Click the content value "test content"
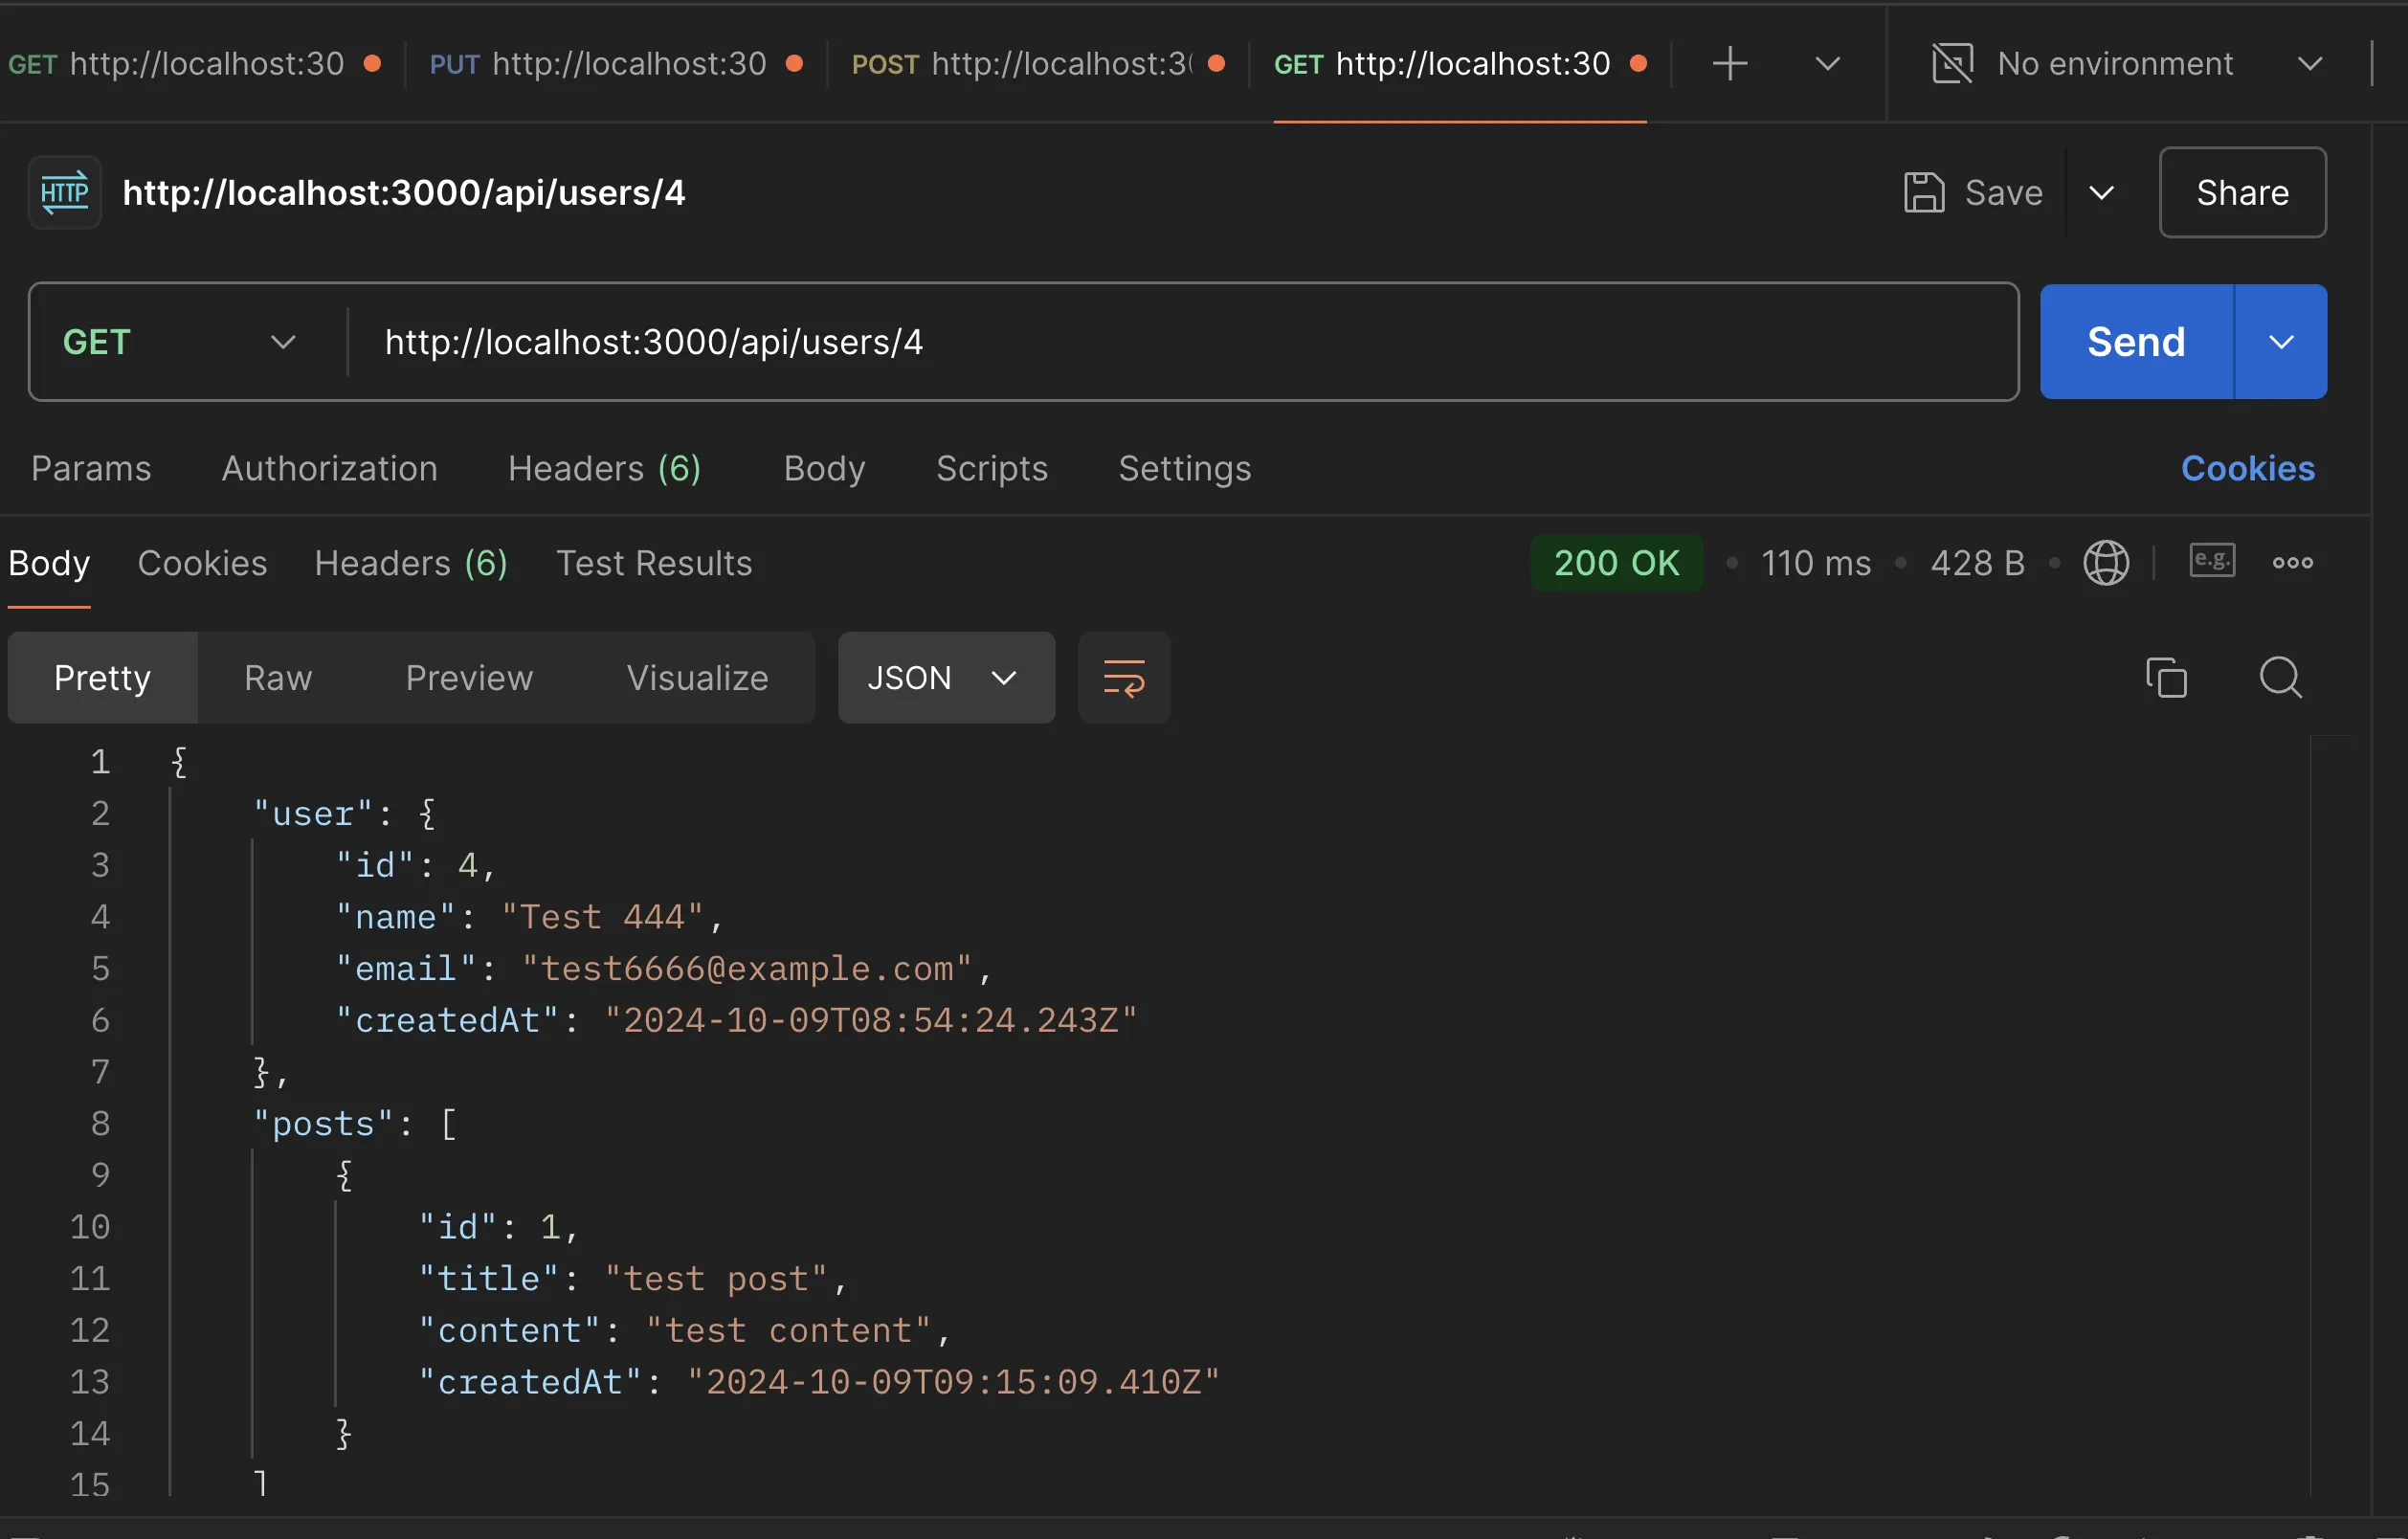The width and height of the screenshot is (2408, 1539). [x=788, y=1330]
